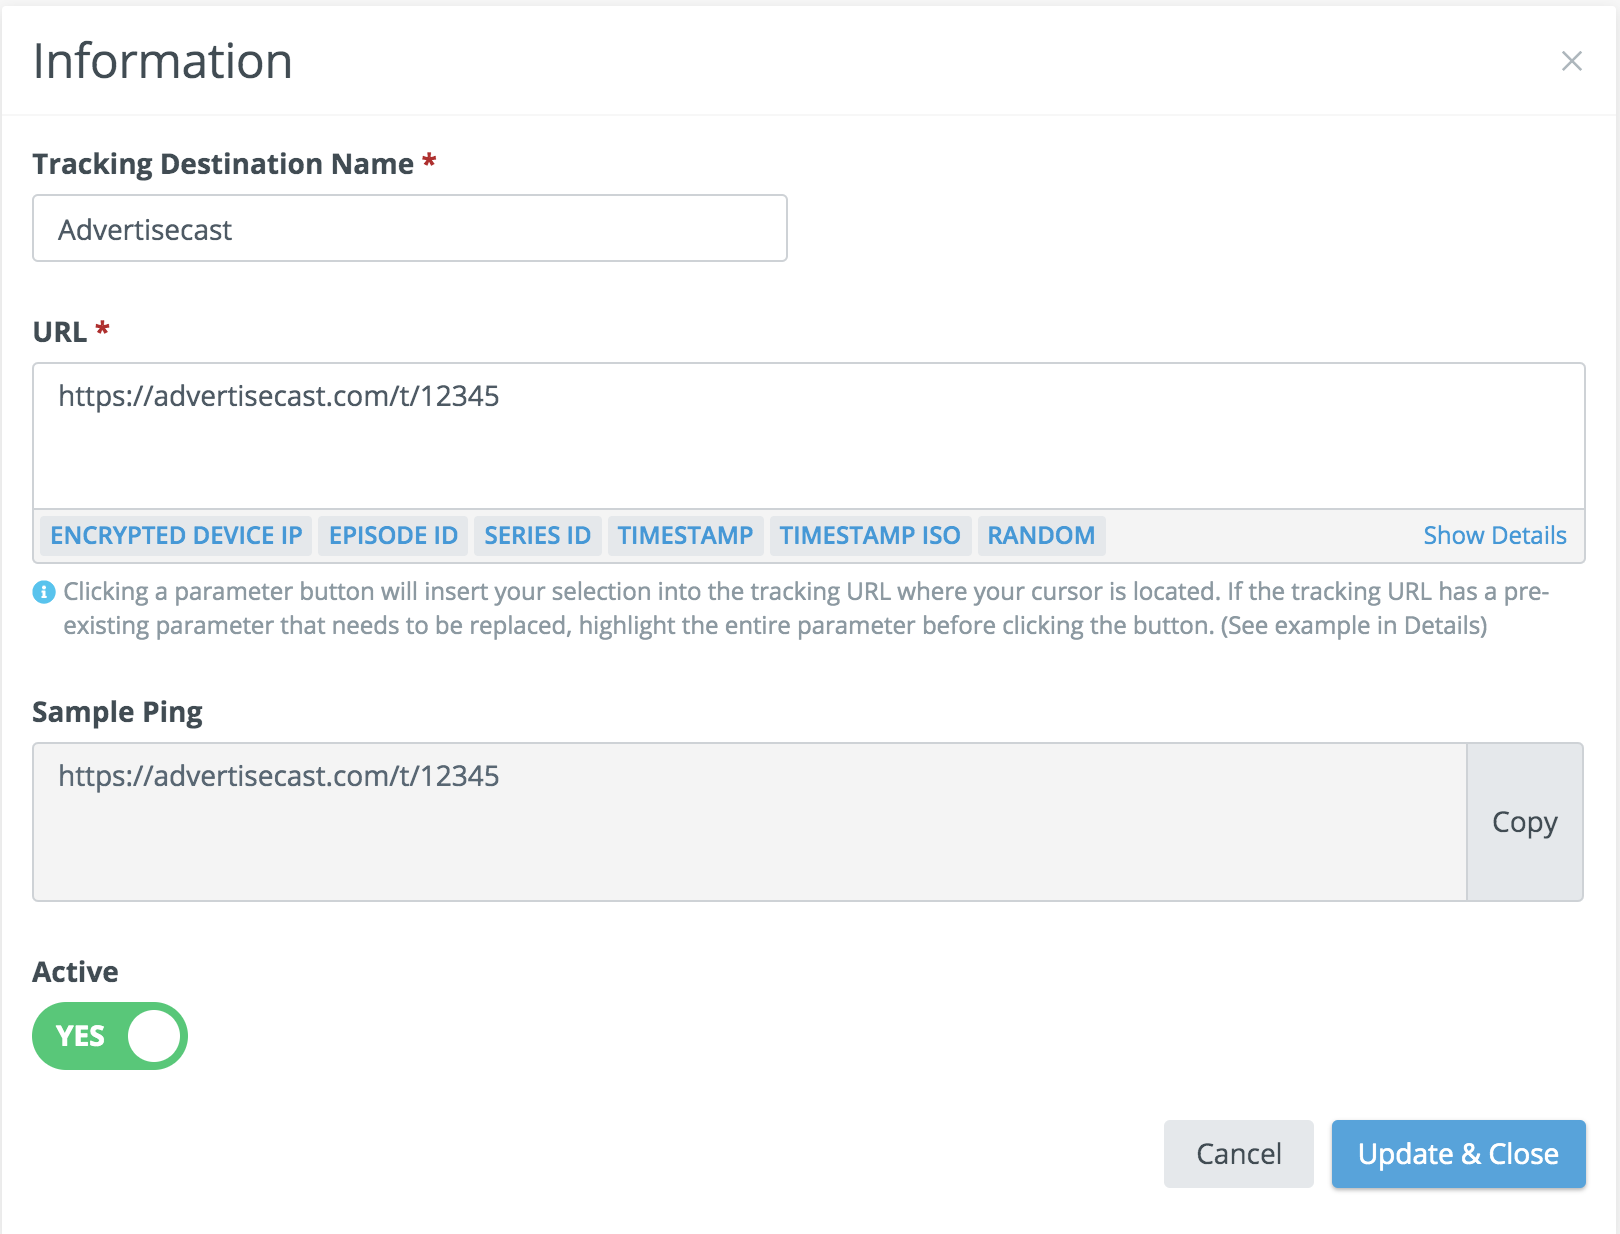1620x1234 pixels.
Task: Click the Active label text
Action: point(75,972)
